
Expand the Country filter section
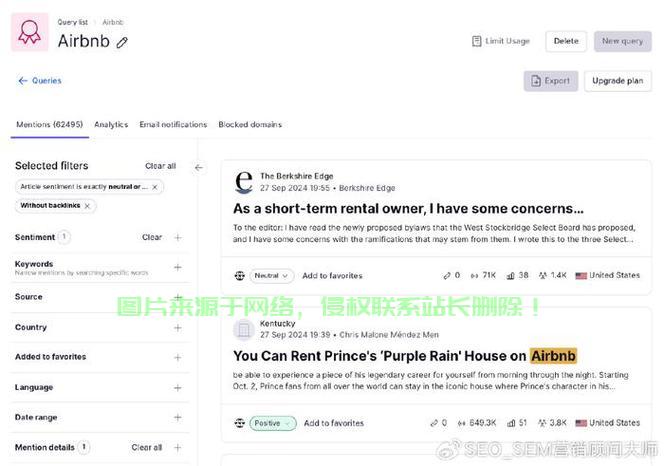(x=178, y=327)
